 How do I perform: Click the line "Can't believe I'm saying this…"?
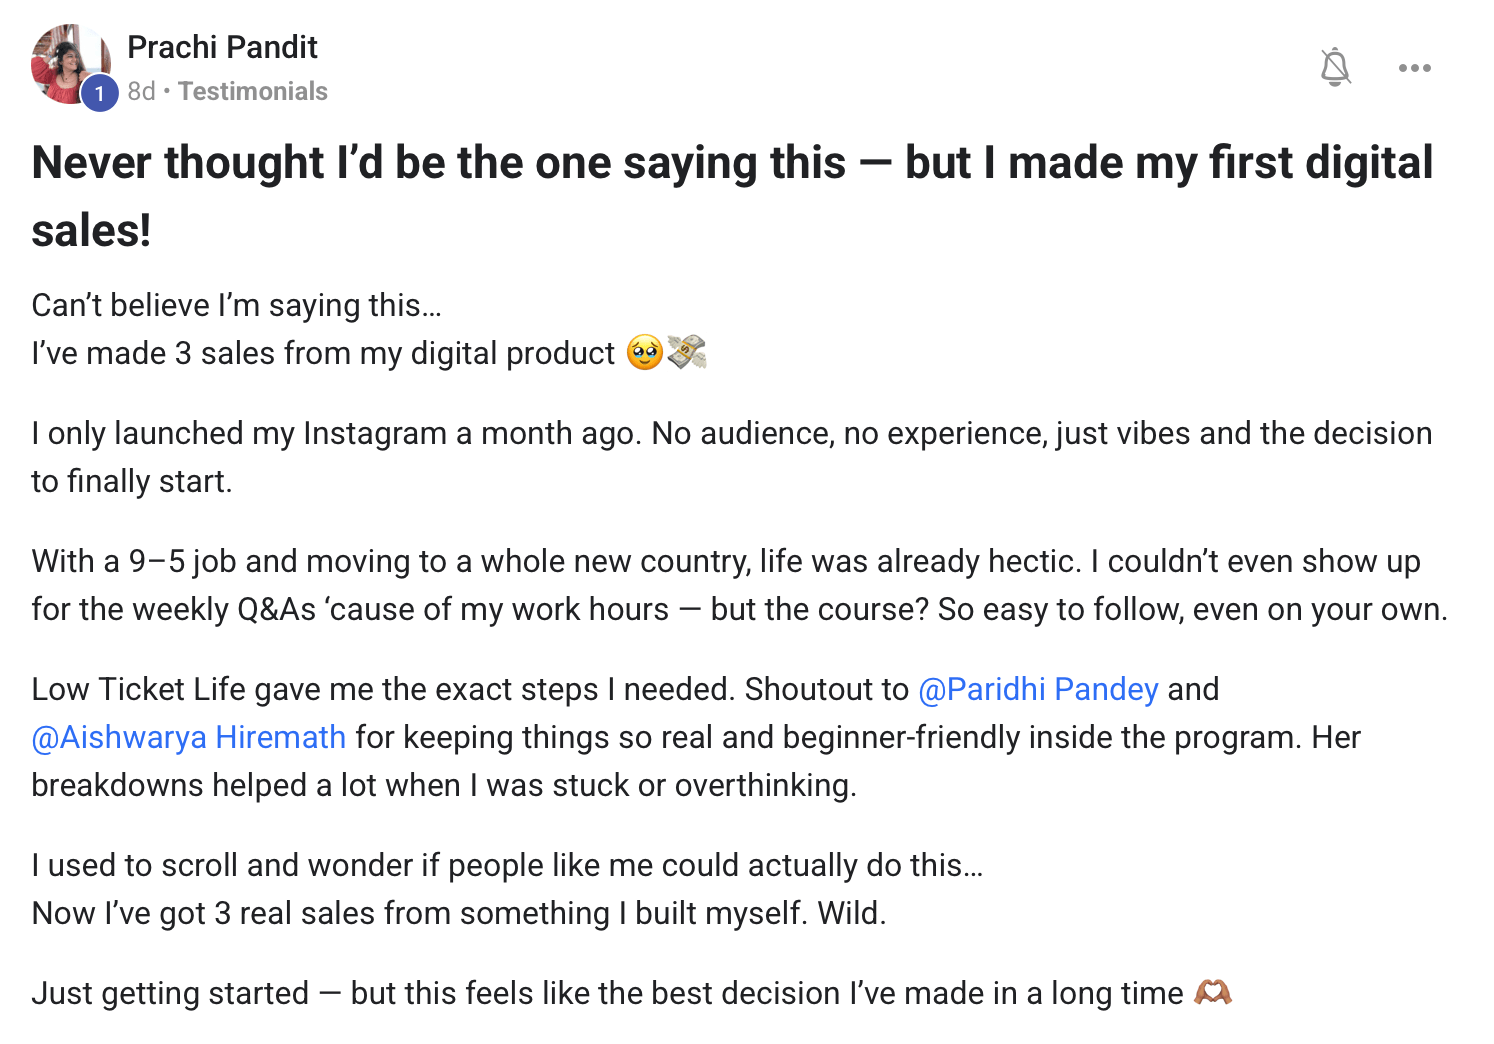(x=236, y=305)
